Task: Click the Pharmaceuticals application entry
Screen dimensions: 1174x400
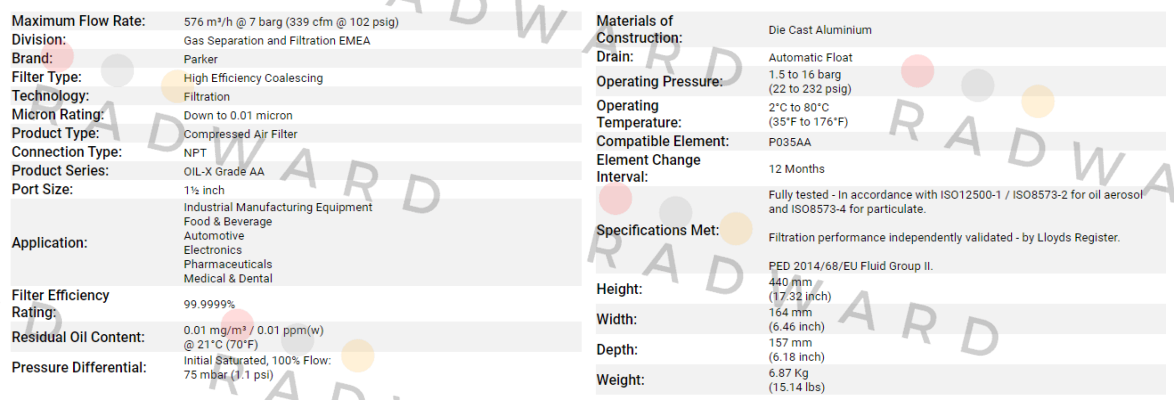Action: pyautogui.click(x=228, y=264)
